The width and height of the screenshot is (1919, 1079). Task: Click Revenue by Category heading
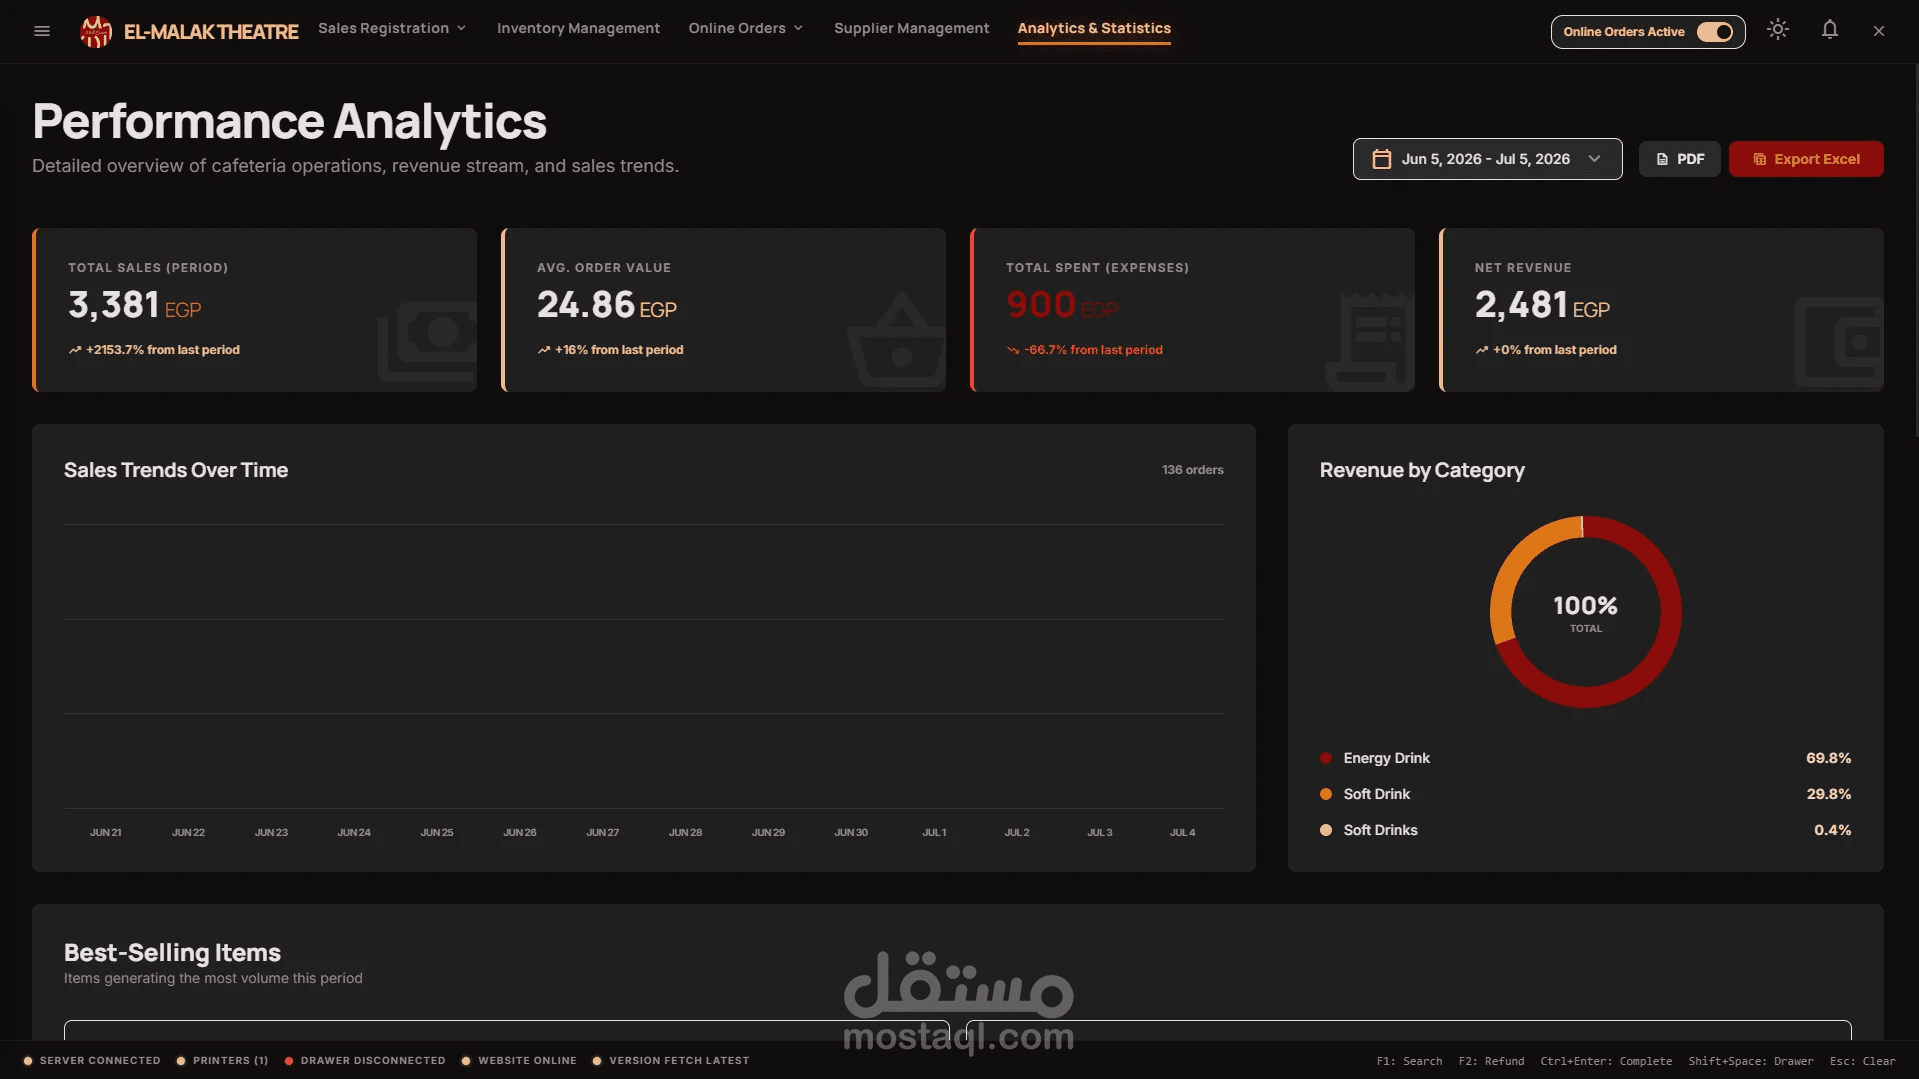click(x=1422, y=470)
